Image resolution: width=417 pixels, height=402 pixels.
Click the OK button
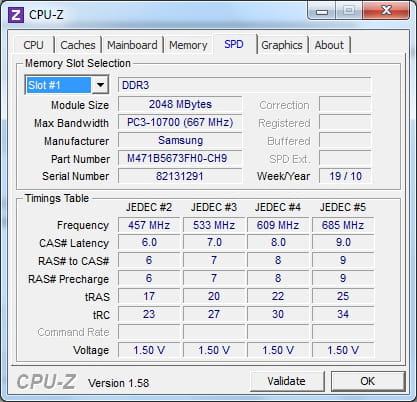[368, 381]
